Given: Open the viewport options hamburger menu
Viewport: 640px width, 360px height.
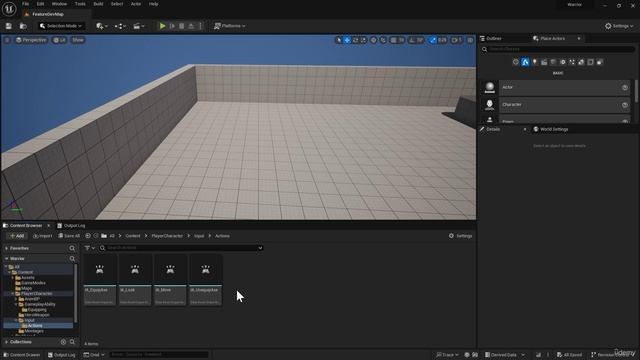Looking at the screenshot, I should pyautogui.click(x=7, y=40).
